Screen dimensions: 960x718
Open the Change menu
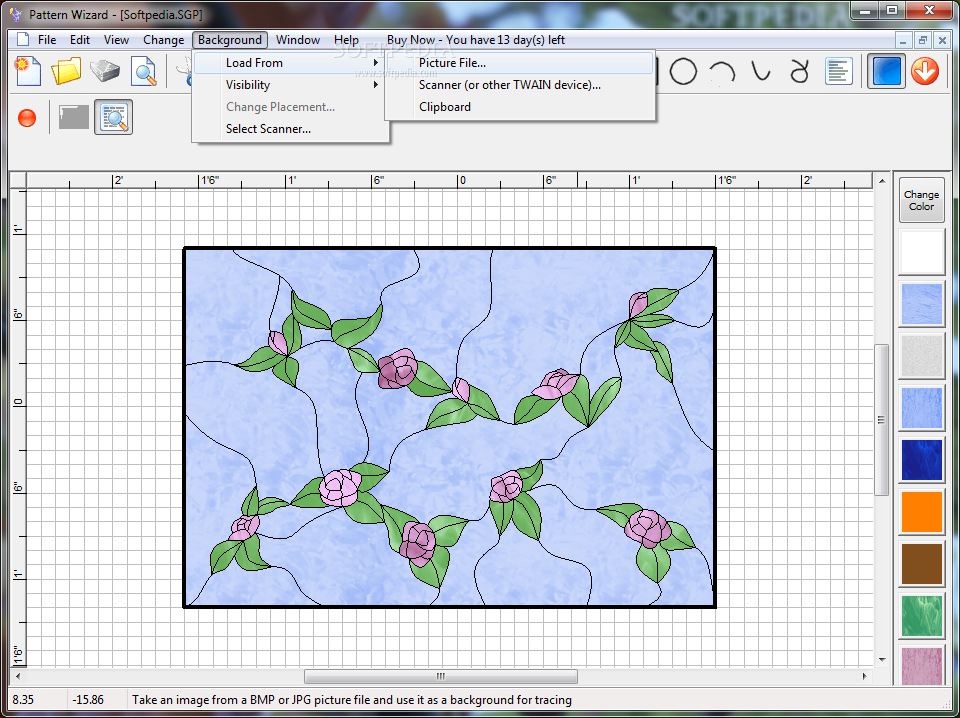click(x=163, y=40)
